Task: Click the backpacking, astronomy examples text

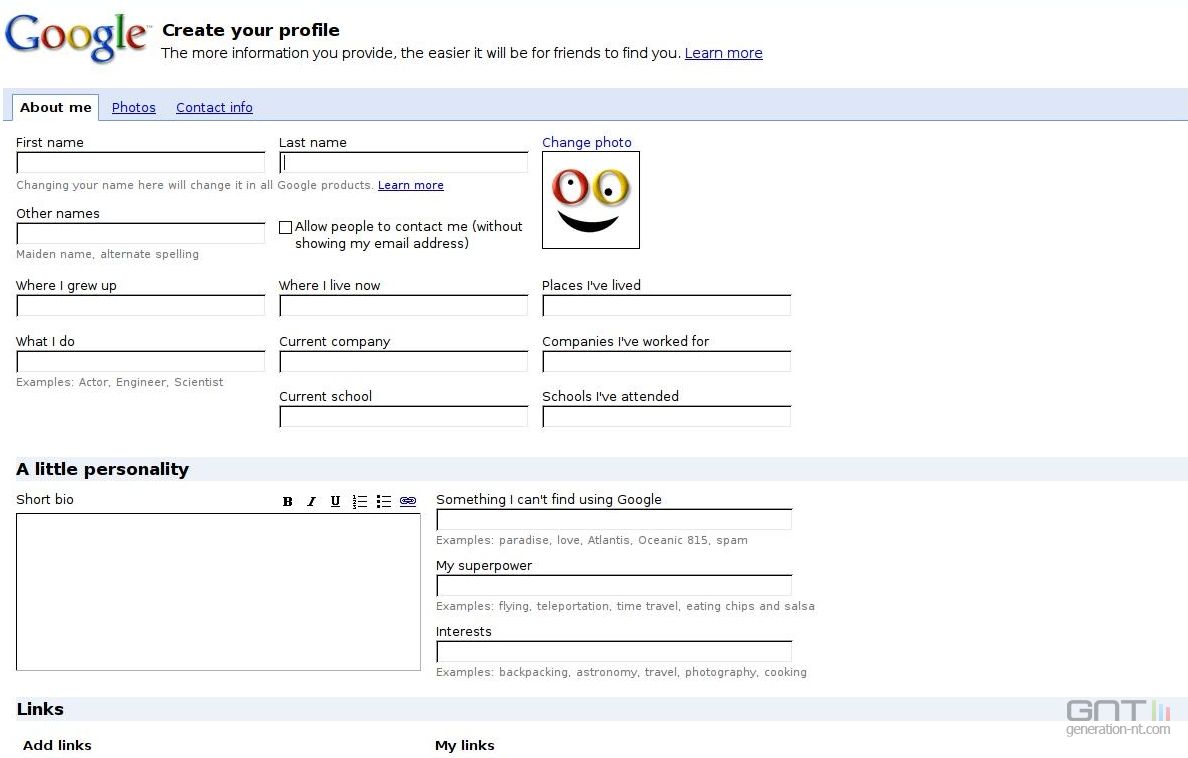Action: point(621,672)
